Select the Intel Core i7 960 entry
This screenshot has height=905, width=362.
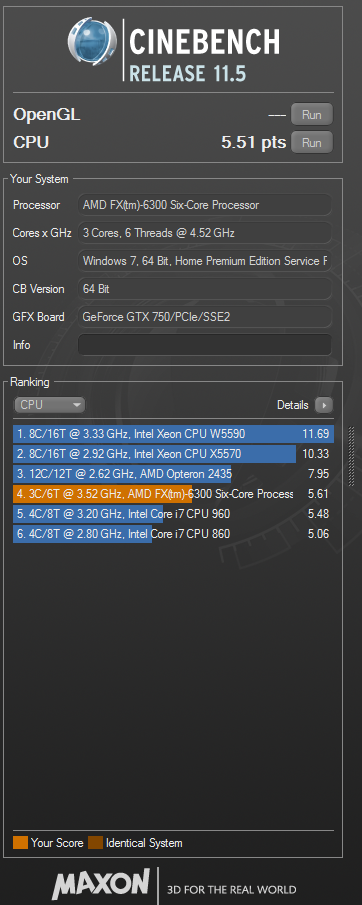[x=173, y=514]
